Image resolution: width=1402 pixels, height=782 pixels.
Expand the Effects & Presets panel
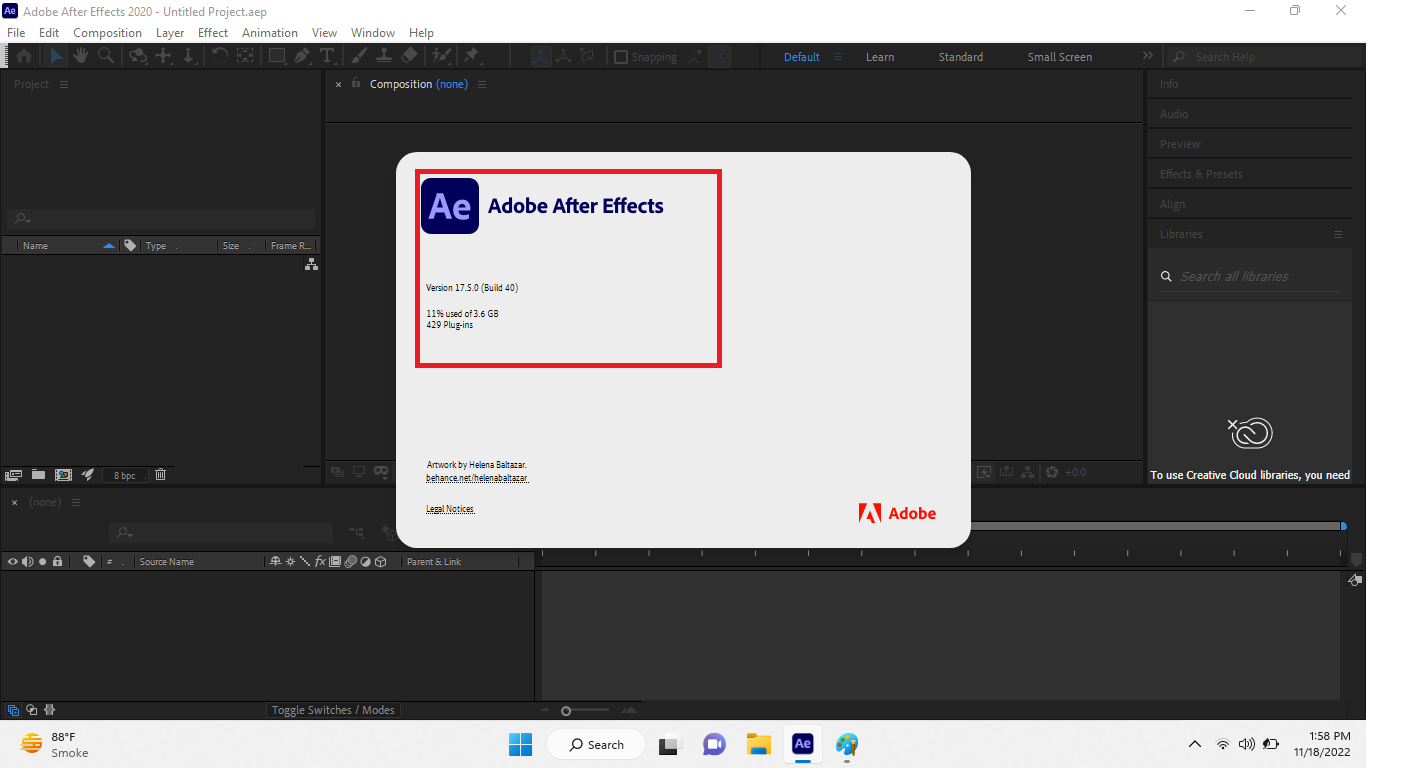[1201, 174]
